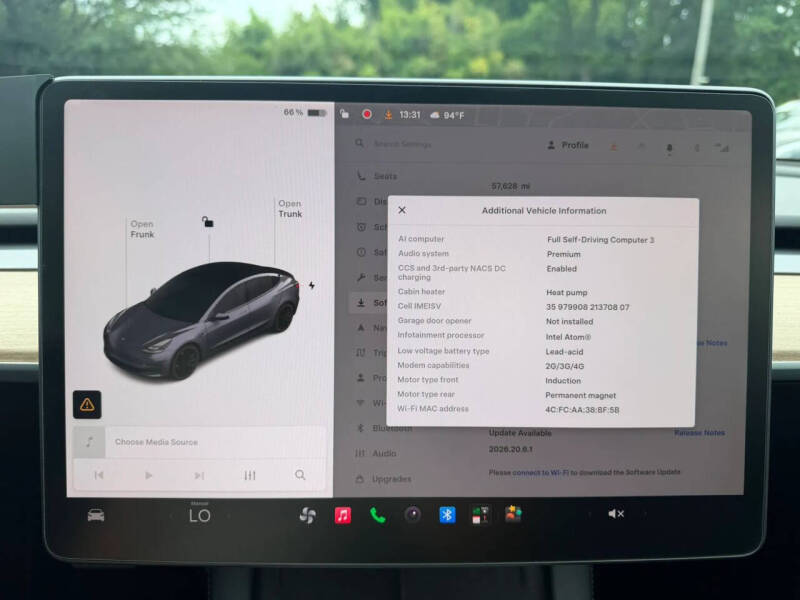Viewport: 800px width, 600px height.
Task: Open the blue Bluetooth app
Action: [x=447, y=515]
